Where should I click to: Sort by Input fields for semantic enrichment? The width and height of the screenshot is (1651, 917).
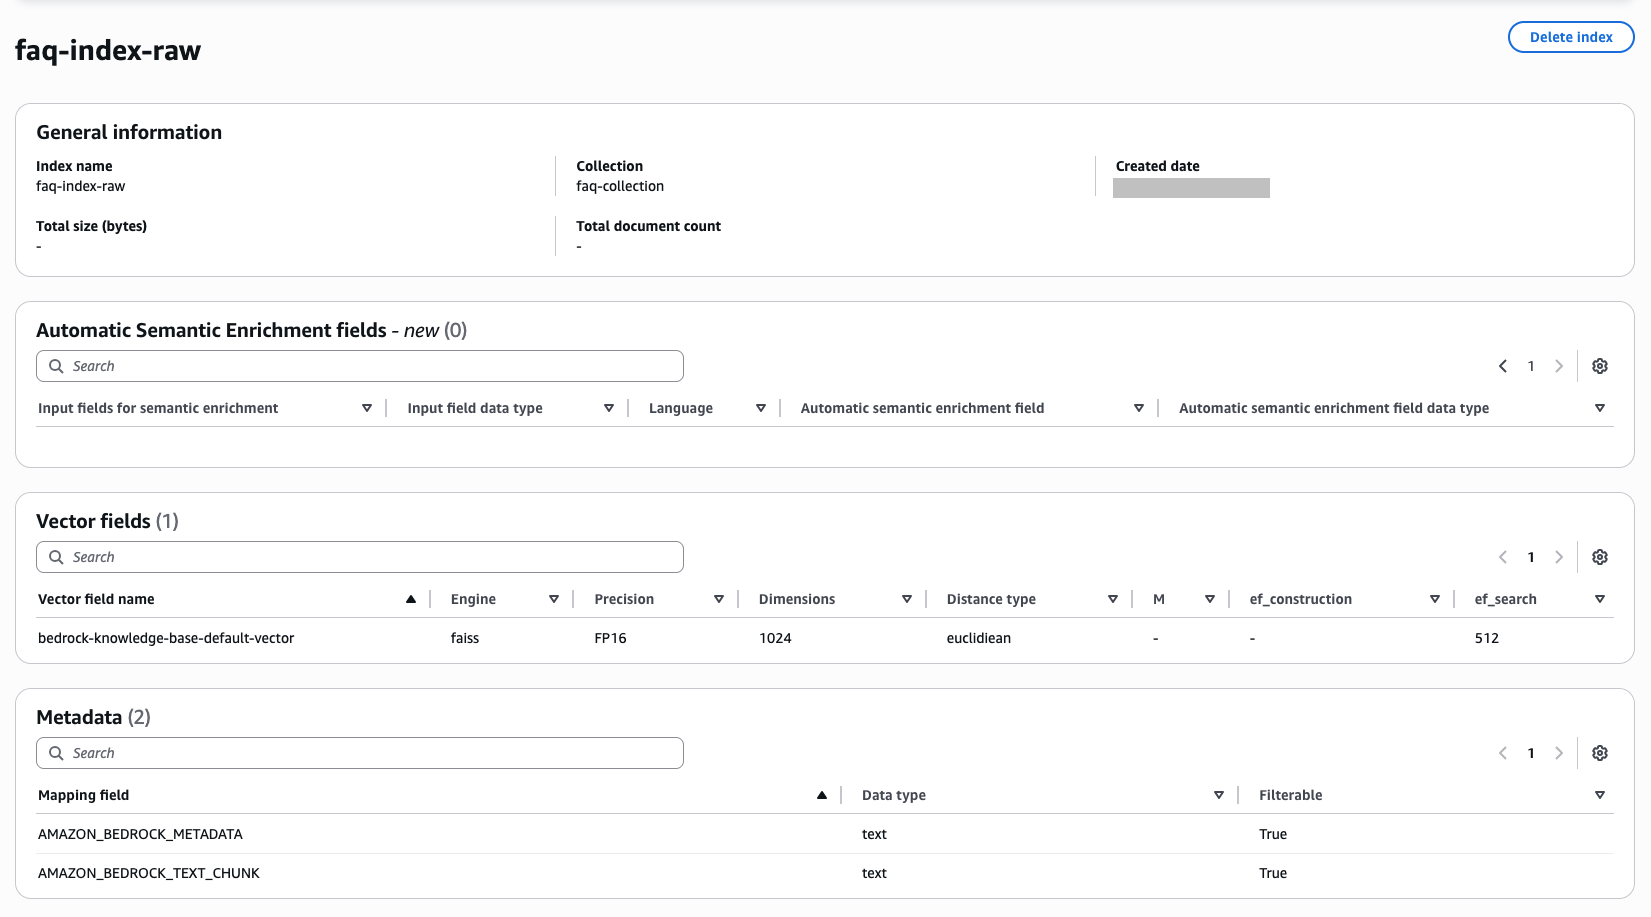(x=367, y=408)
